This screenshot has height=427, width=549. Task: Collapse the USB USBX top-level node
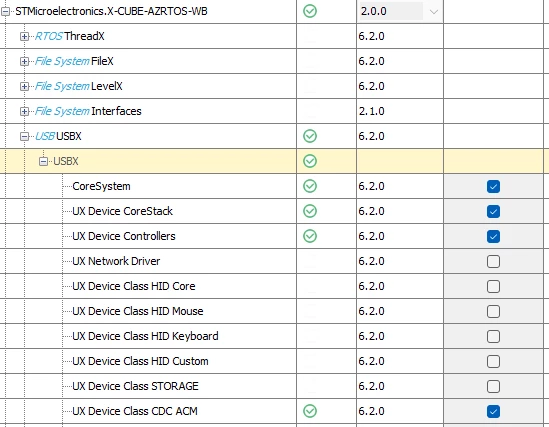tap(24, 136)
